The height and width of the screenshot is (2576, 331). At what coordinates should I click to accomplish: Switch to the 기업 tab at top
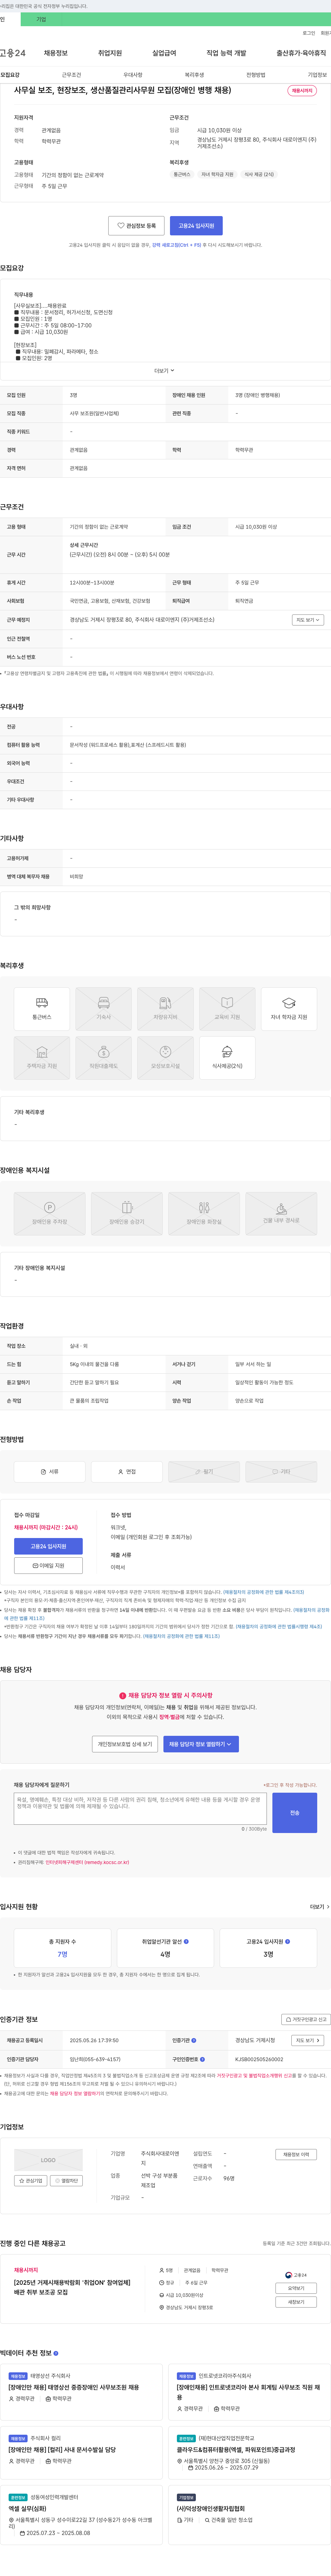coord(41,19)
